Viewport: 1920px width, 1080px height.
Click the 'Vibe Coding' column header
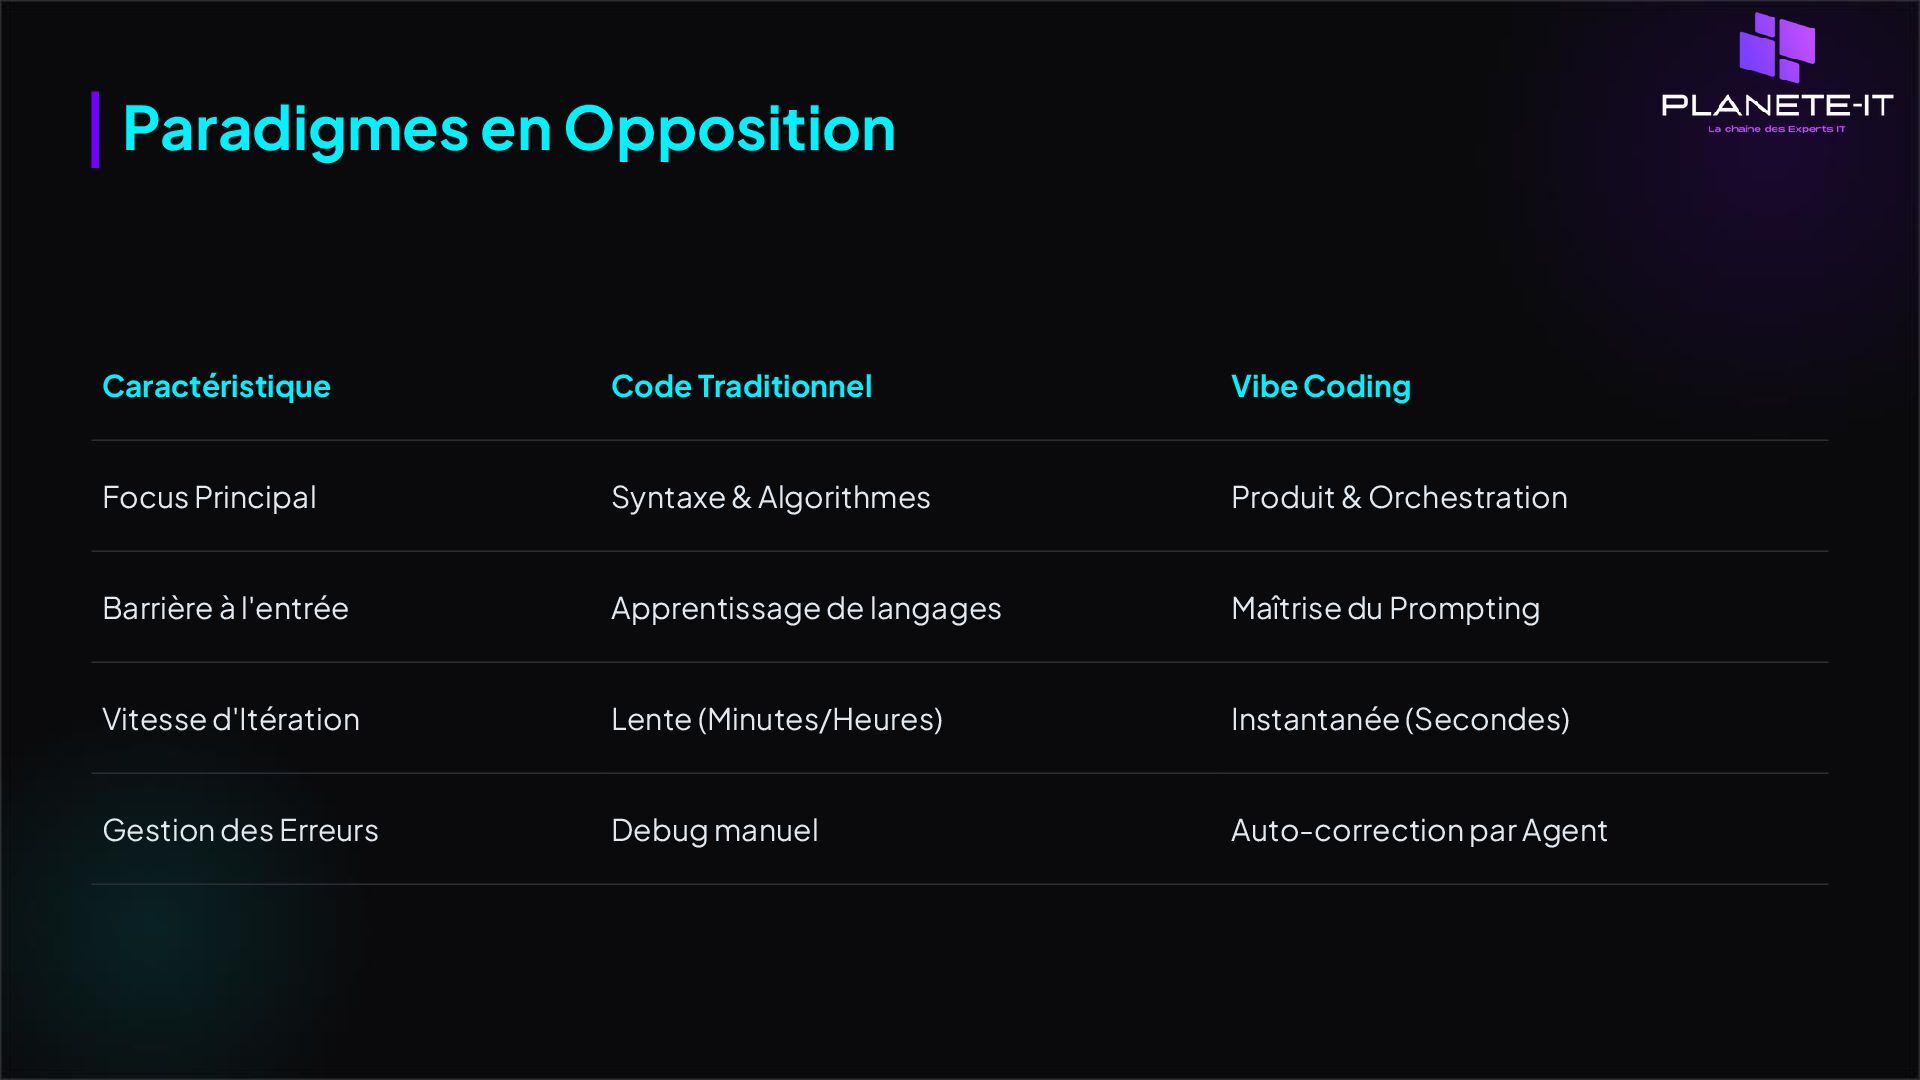(1320, 386)
